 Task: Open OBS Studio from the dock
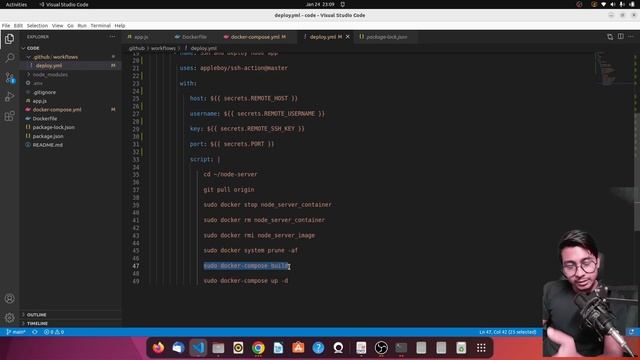click(x=381, y=348)
